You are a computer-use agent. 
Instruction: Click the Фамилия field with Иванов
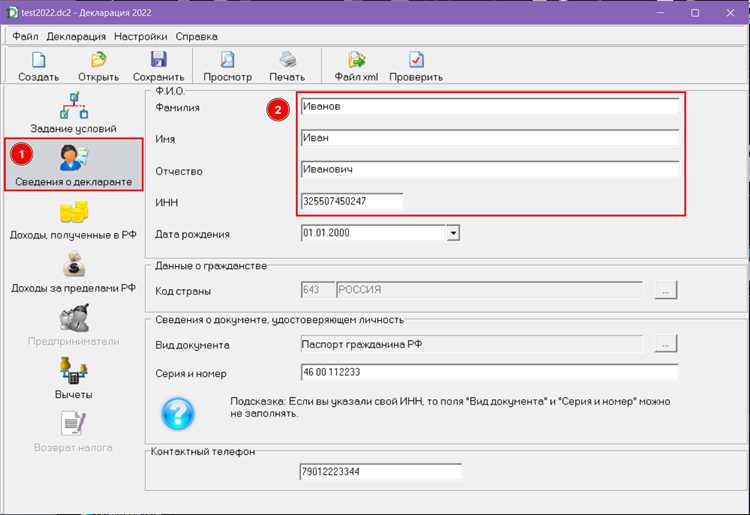point(490,106)
